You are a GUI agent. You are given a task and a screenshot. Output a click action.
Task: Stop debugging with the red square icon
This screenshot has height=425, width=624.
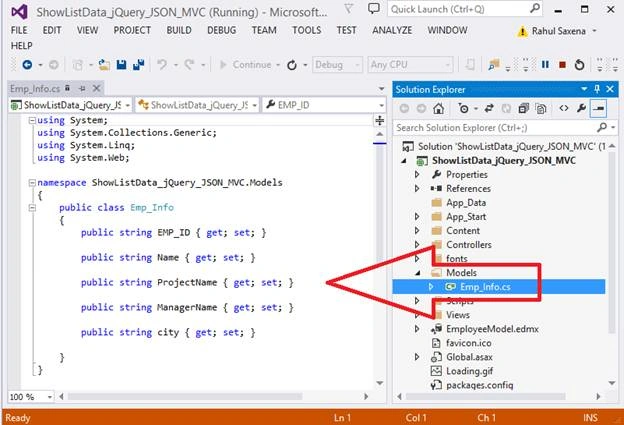(x=562, y=65)
